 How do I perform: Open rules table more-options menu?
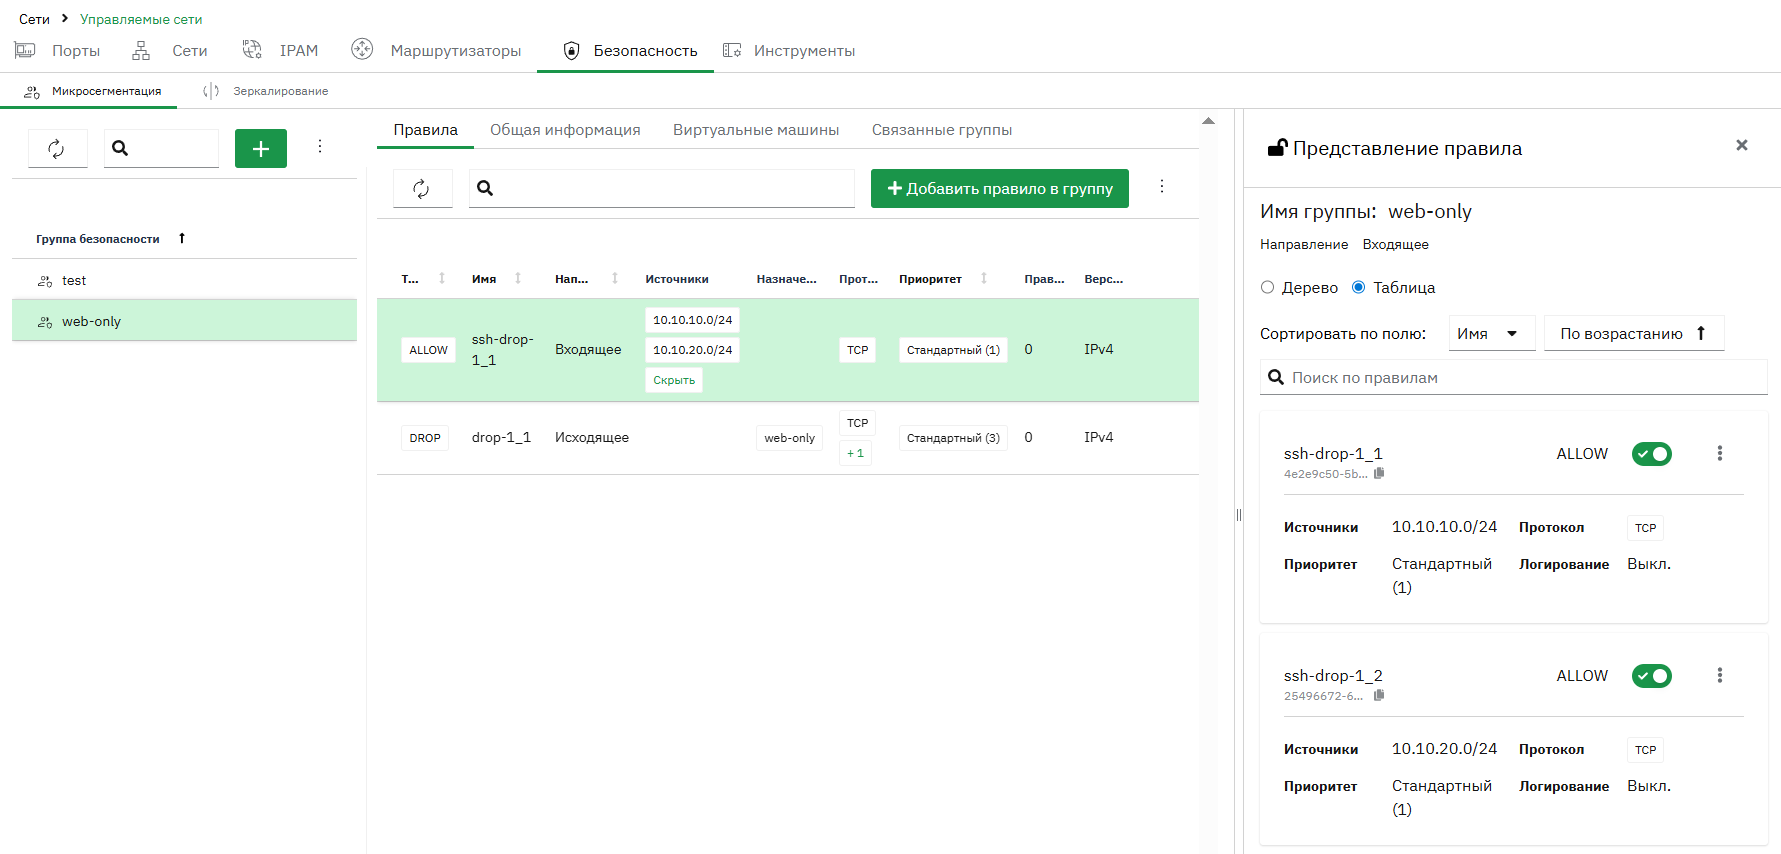pos(1162,186)
